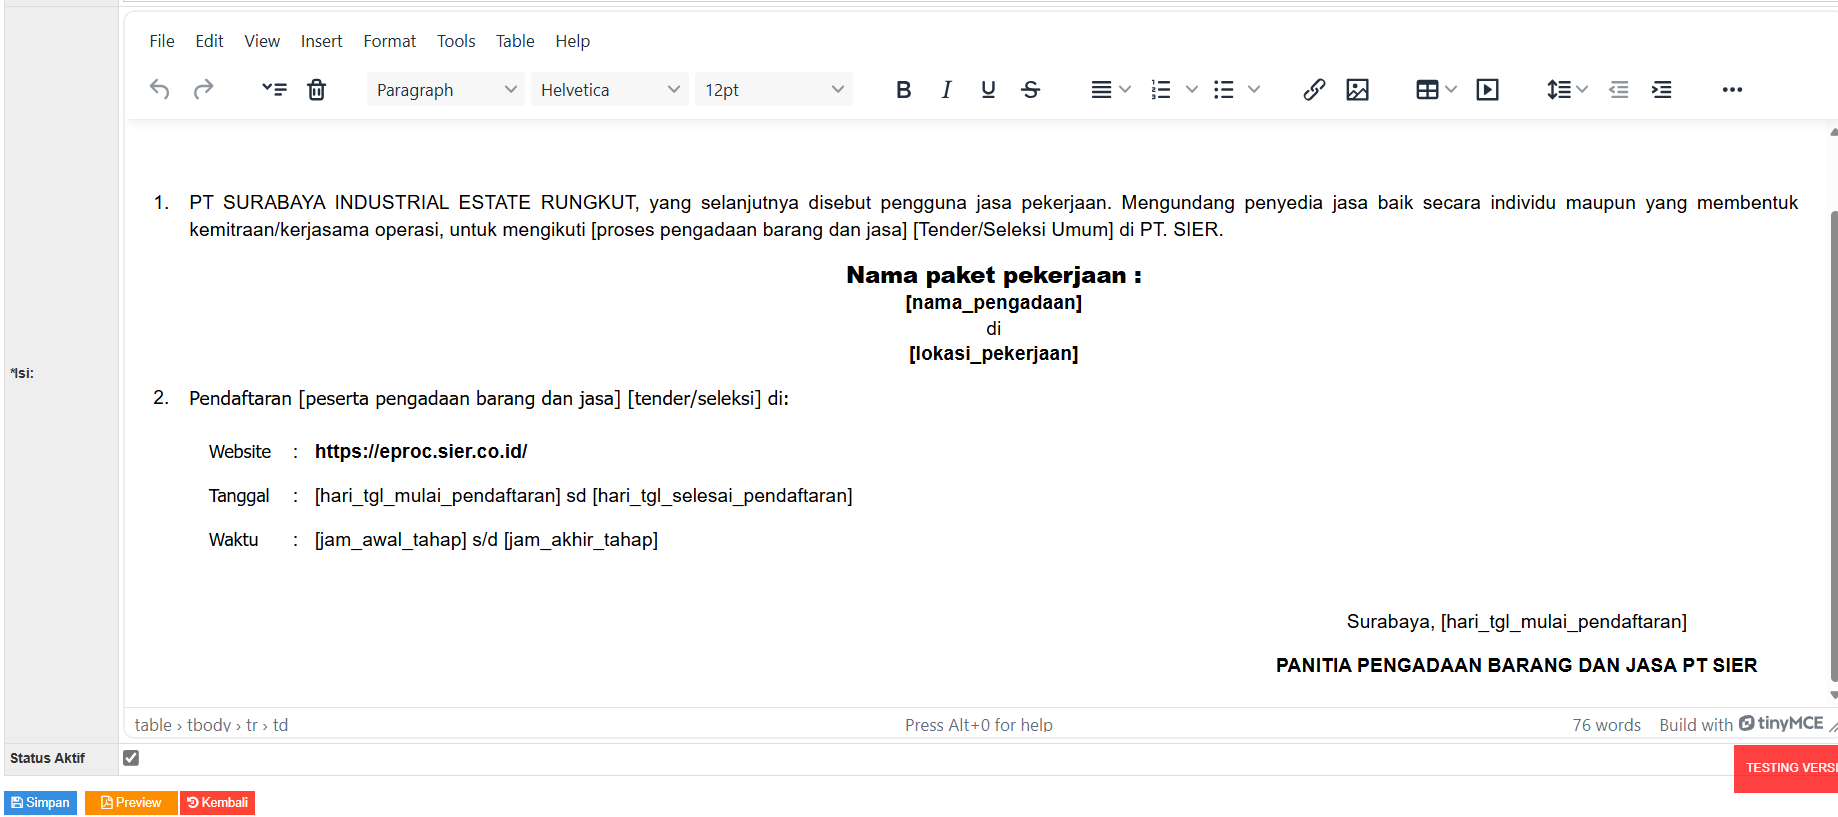Insert media using the play icon
The image size is (1838, 817).
click(x=1487, y=90)
